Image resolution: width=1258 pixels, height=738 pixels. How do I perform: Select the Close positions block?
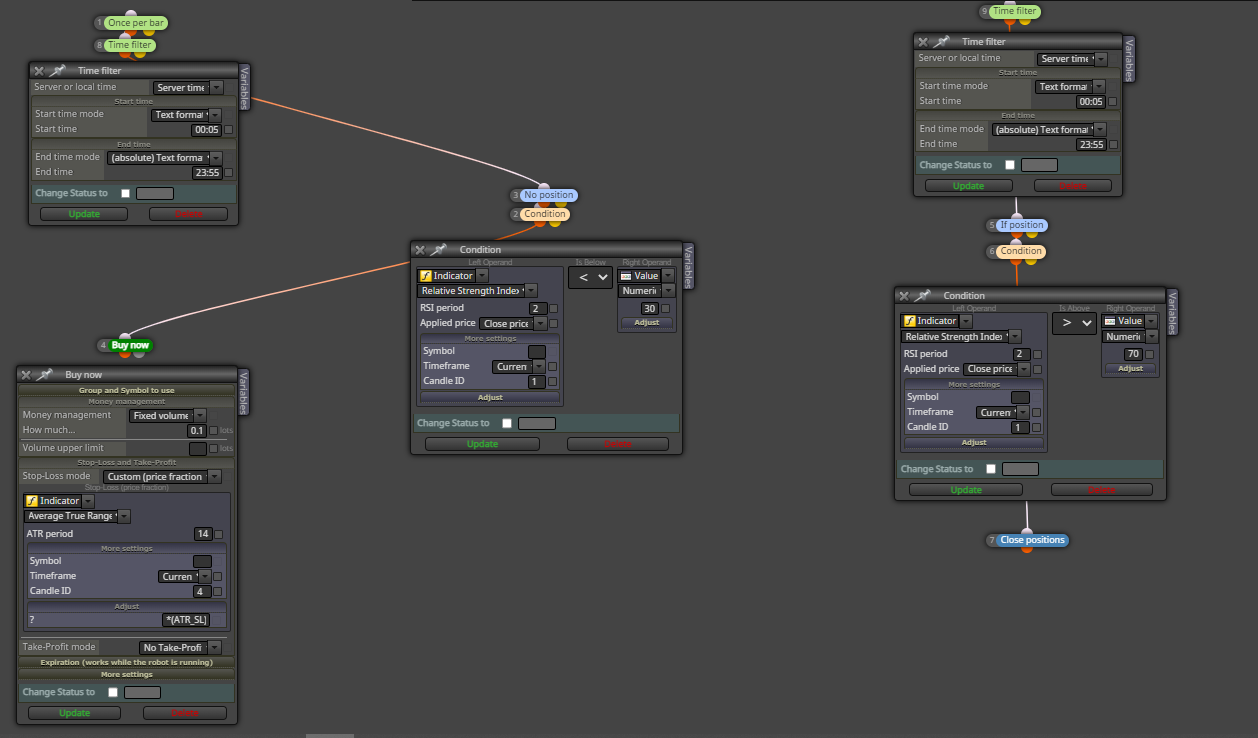1033,540
